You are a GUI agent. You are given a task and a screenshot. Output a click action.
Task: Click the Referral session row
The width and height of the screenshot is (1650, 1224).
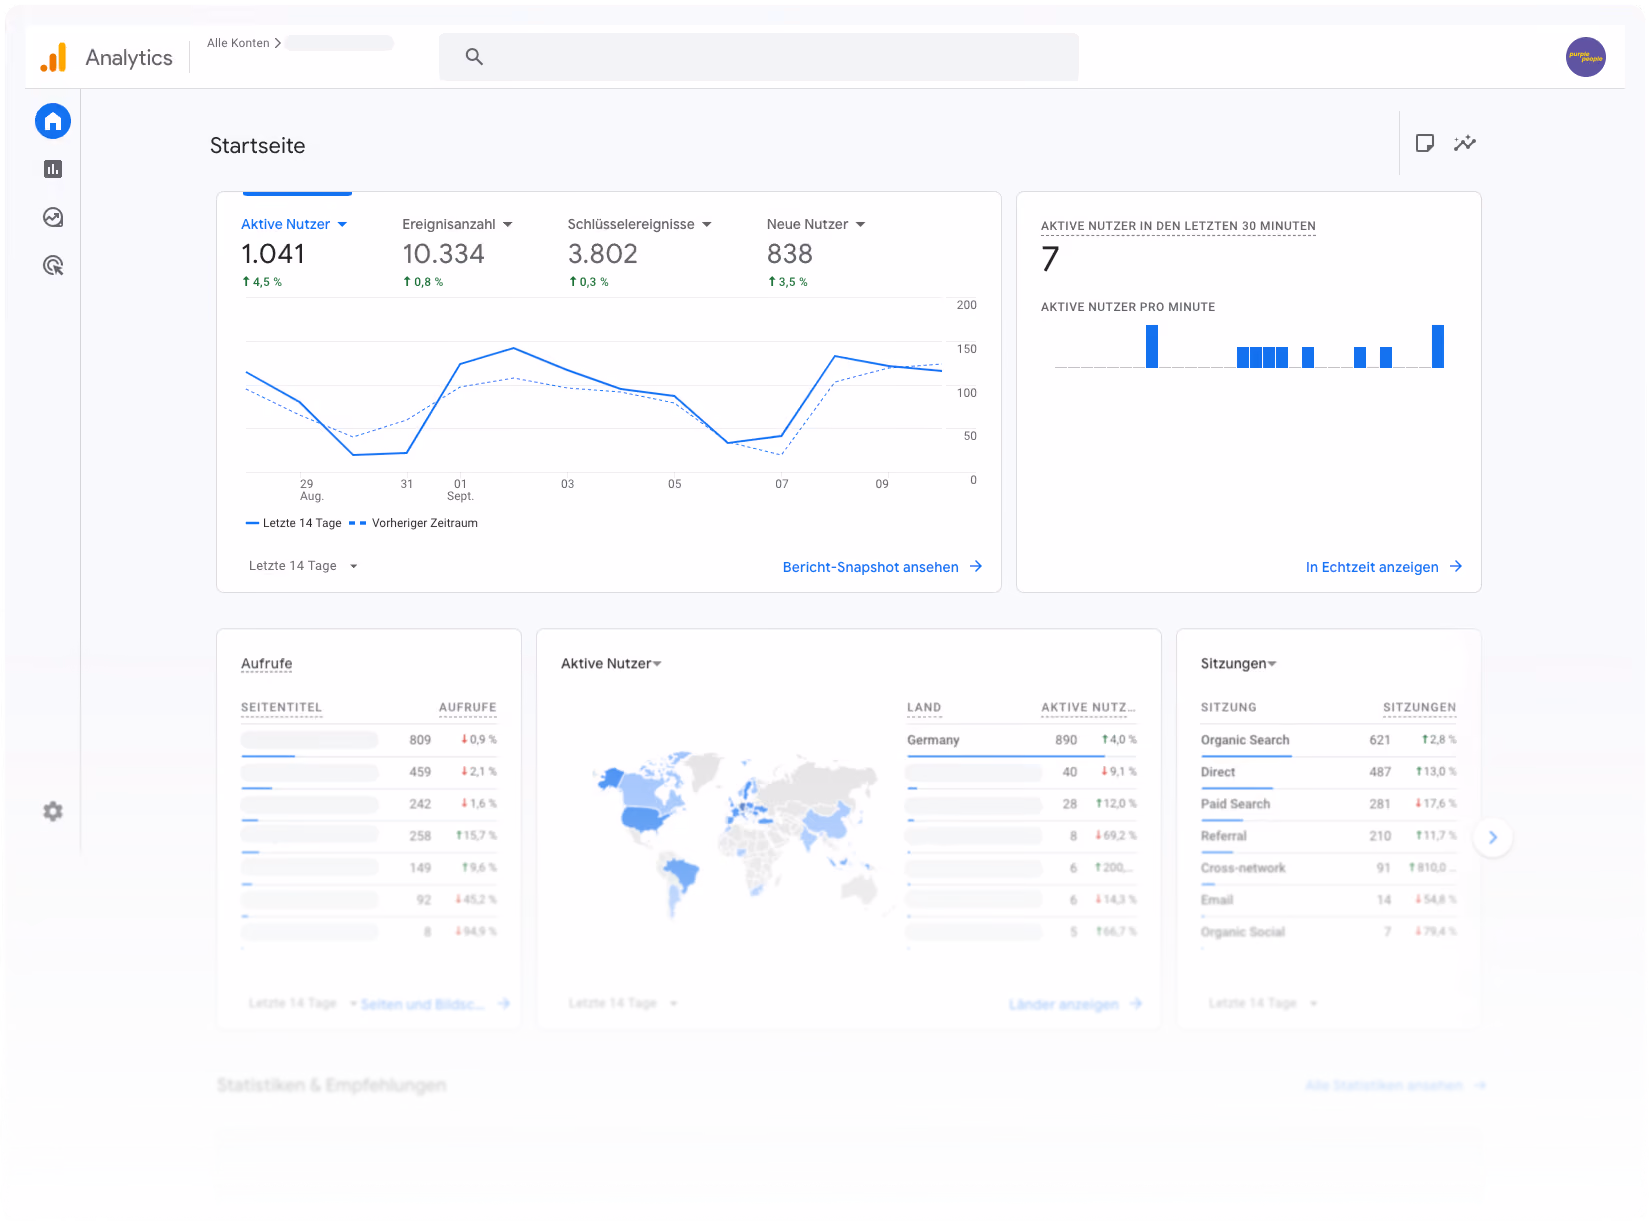tap(1328, 836)
